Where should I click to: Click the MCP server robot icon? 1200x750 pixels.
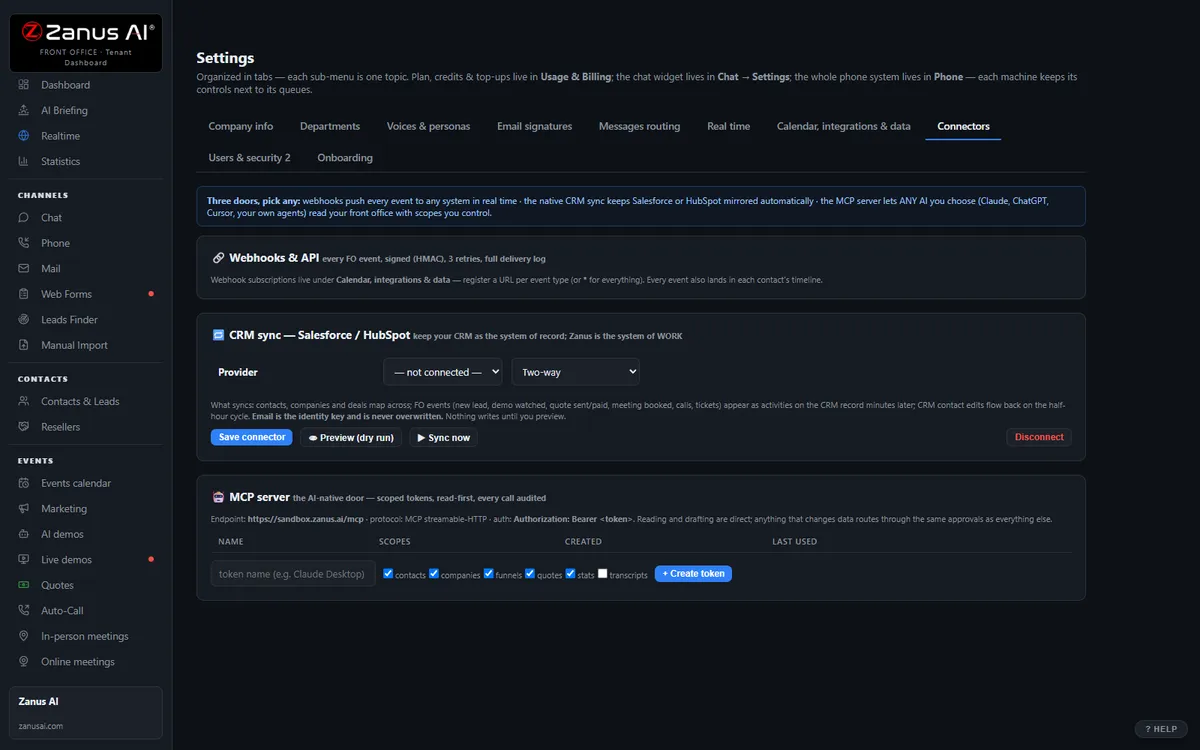click(219, 497)
